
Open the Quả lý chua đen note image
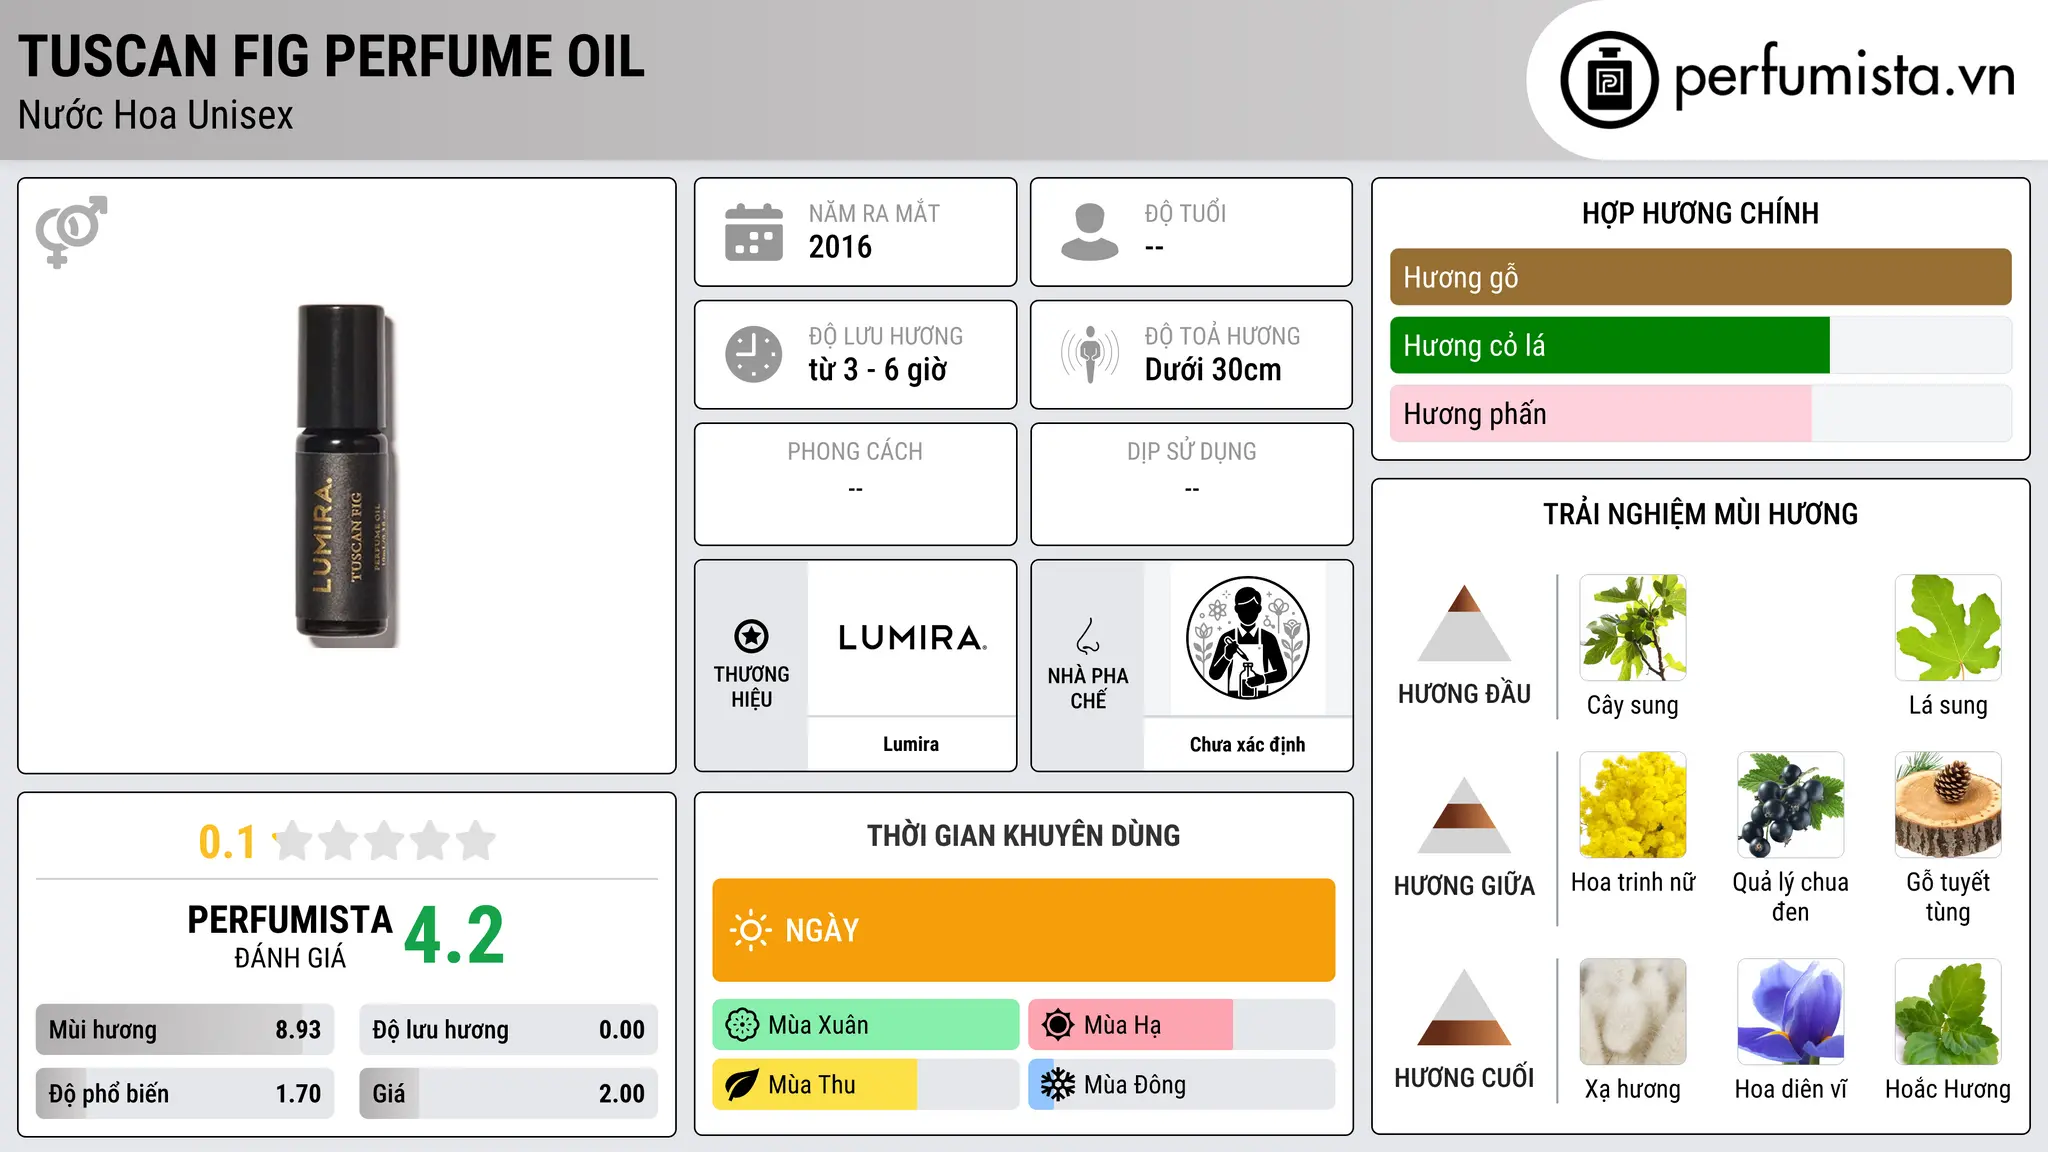(1790, 805)
